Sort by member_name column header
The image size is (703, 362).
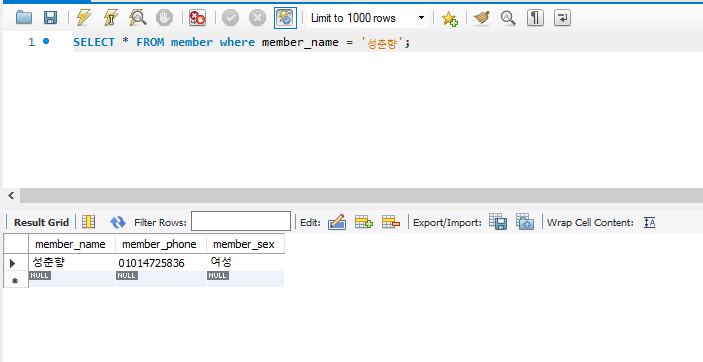pyautogui.click(x=72, y=244)
